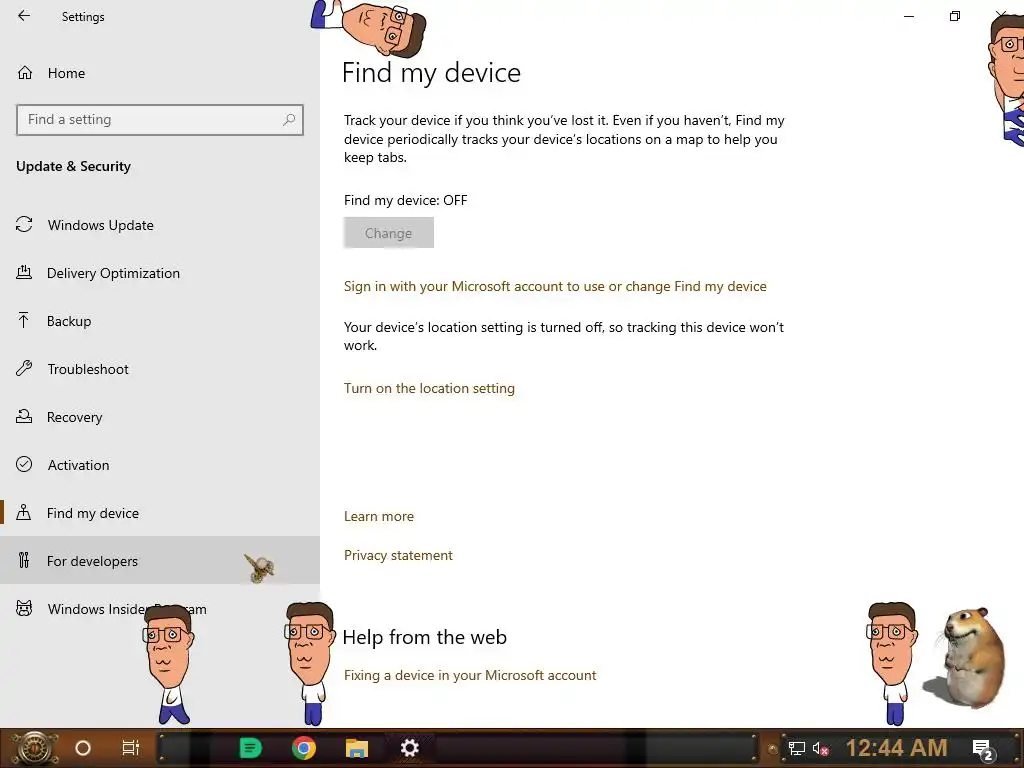Open the Microsoft account sign-in link
The image size is (1024, 768).
pos(555,287)
